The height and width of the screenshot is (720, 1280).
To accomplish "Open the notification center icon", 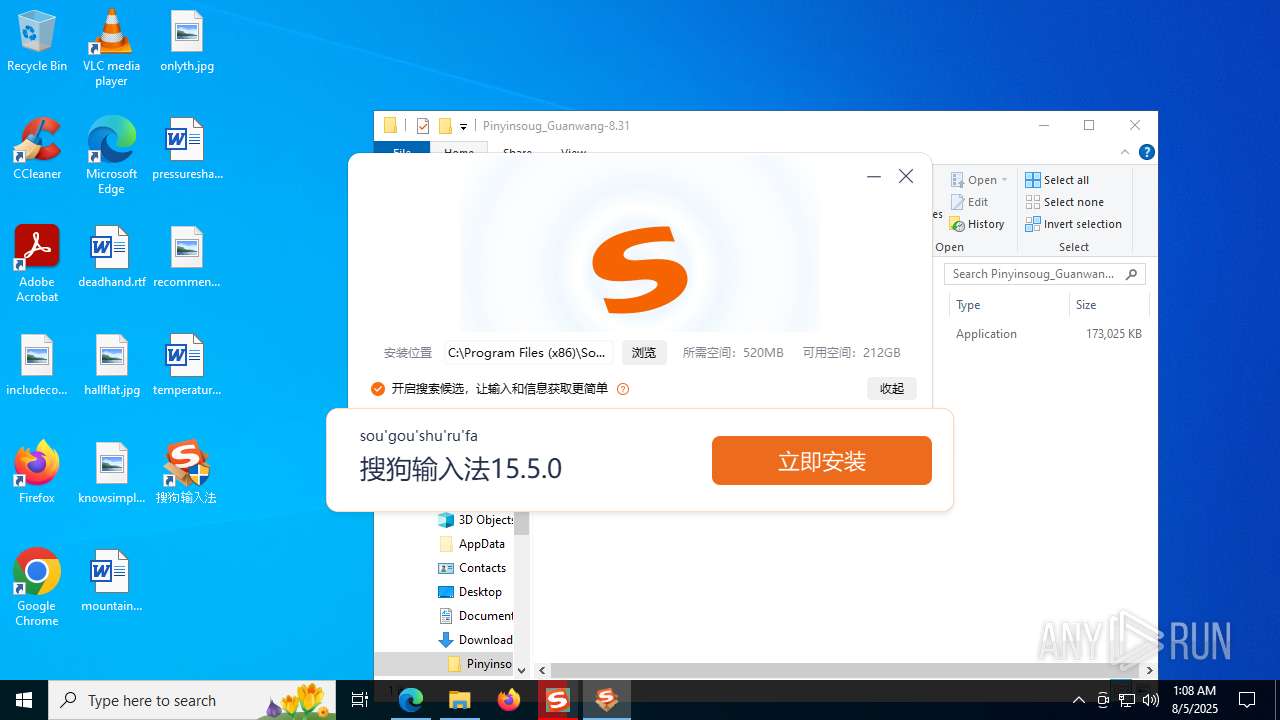I will point(1247,700).
